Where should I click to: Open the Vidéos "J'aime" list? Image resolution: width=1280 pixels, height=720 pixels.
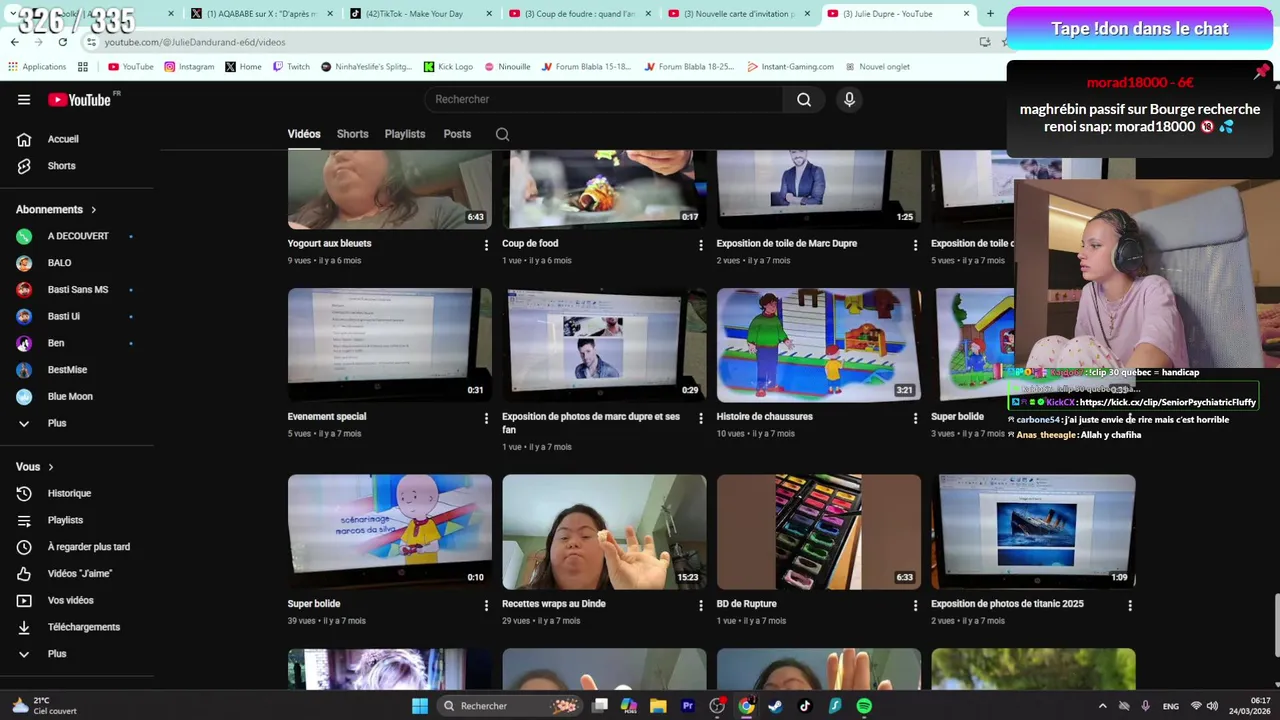(x=80, y=574)
